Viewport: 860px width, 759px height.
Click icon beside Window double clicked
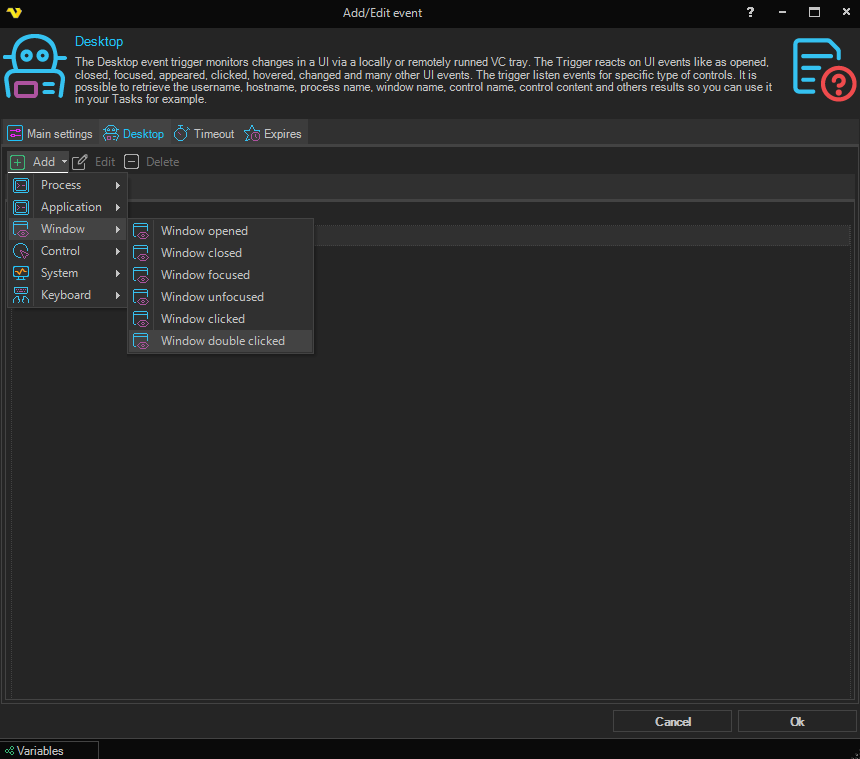(x=141, y=341)
